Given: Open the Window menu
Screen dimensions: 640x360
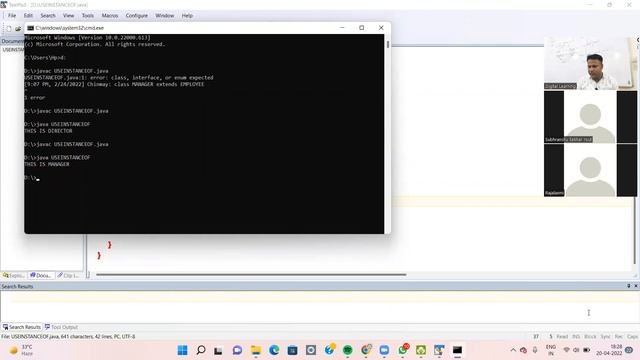Looking at the screenshot, I should (x=164, y=16).
